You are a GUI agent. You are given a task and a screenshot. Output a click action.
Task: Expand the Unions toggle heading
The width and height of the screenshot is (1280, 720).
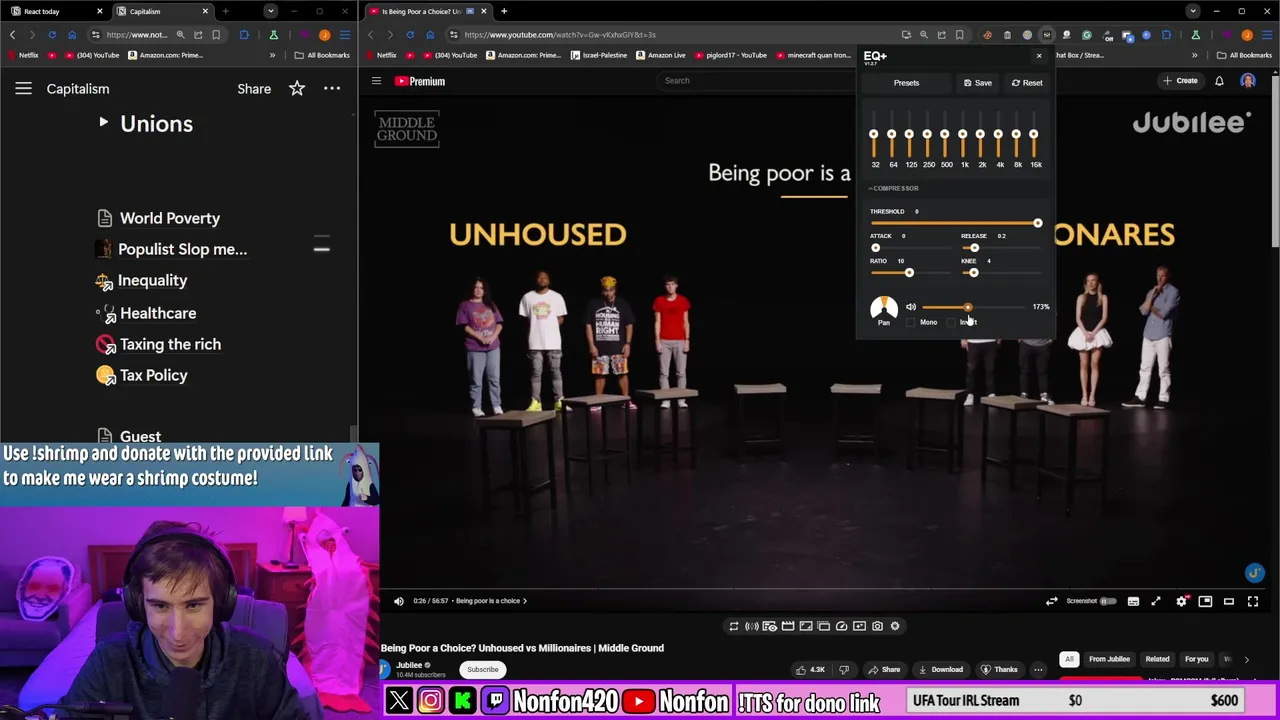103,123
